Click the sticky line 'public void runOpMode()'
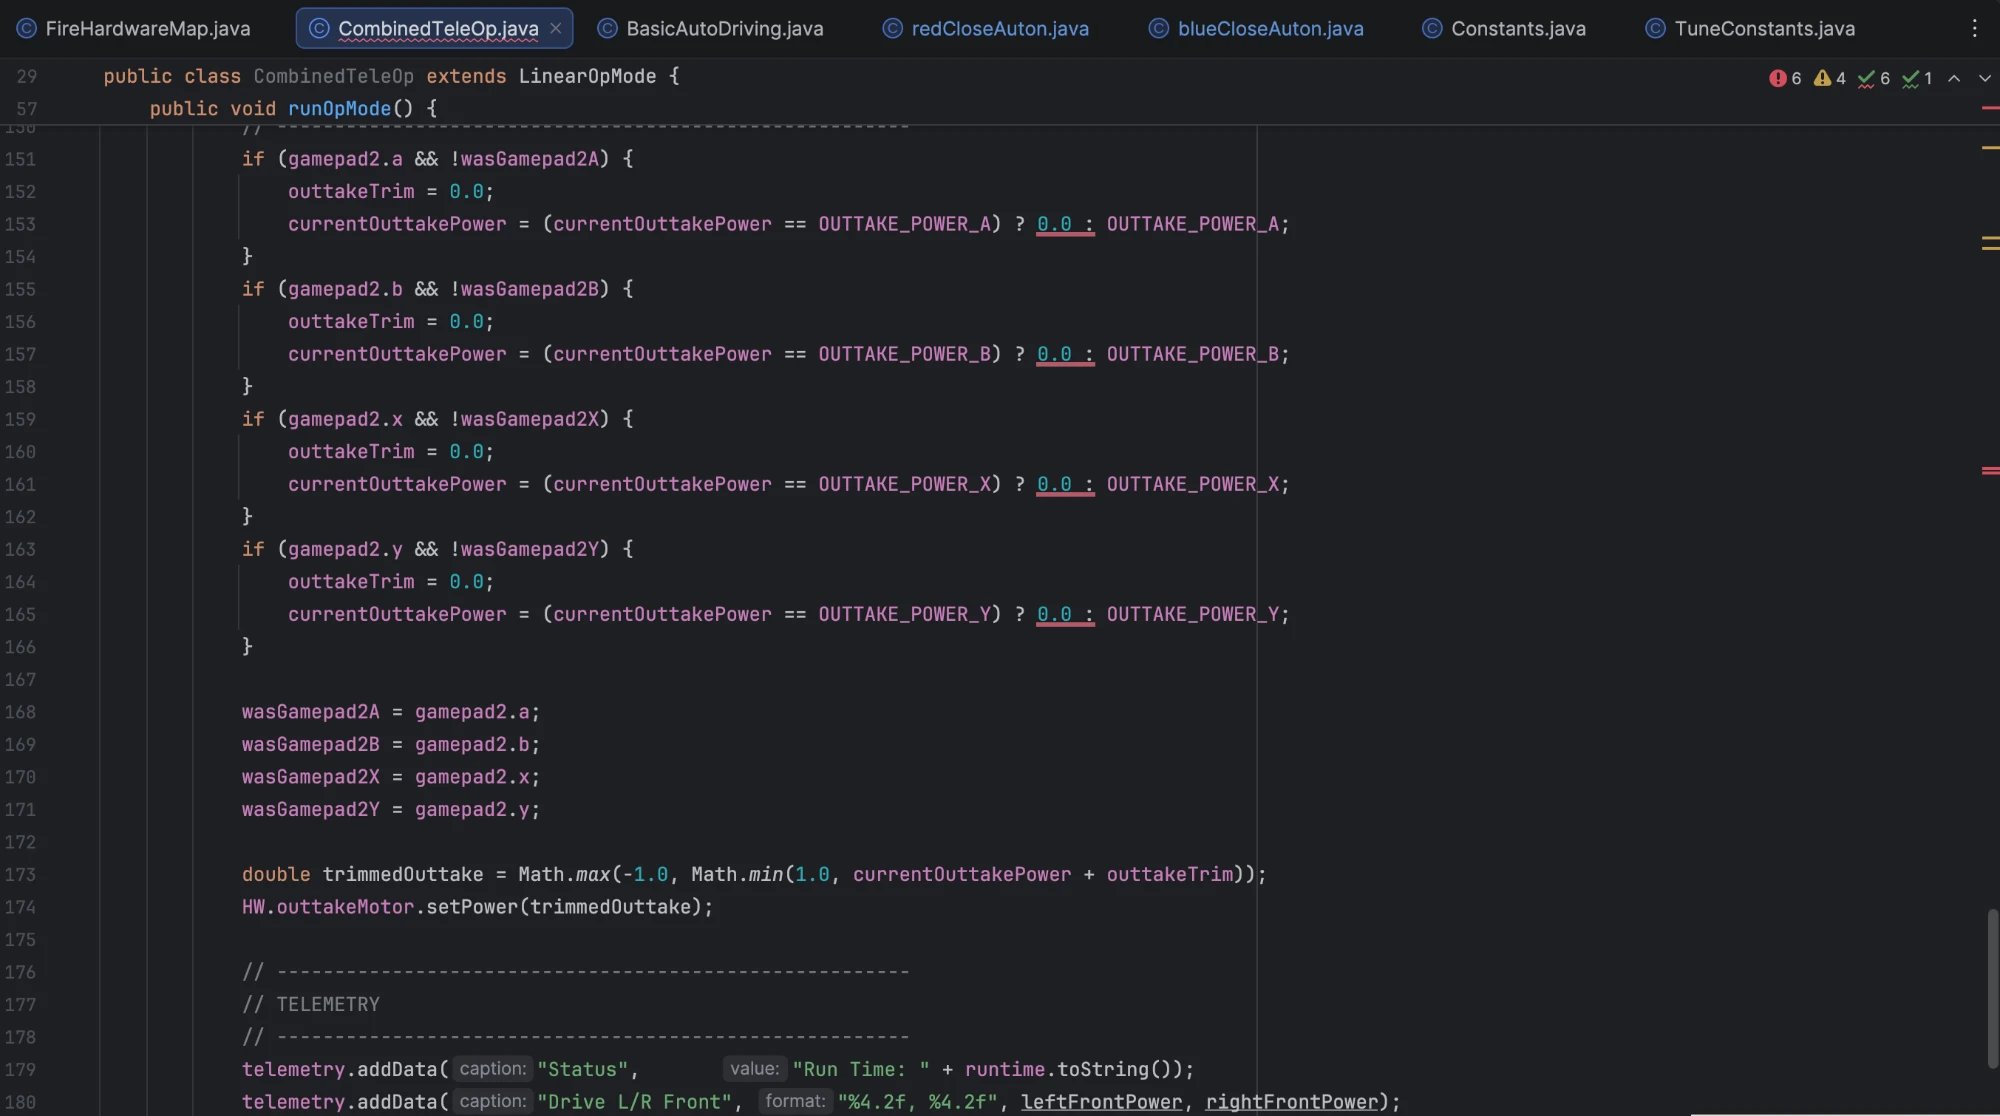 coord(293,108)
